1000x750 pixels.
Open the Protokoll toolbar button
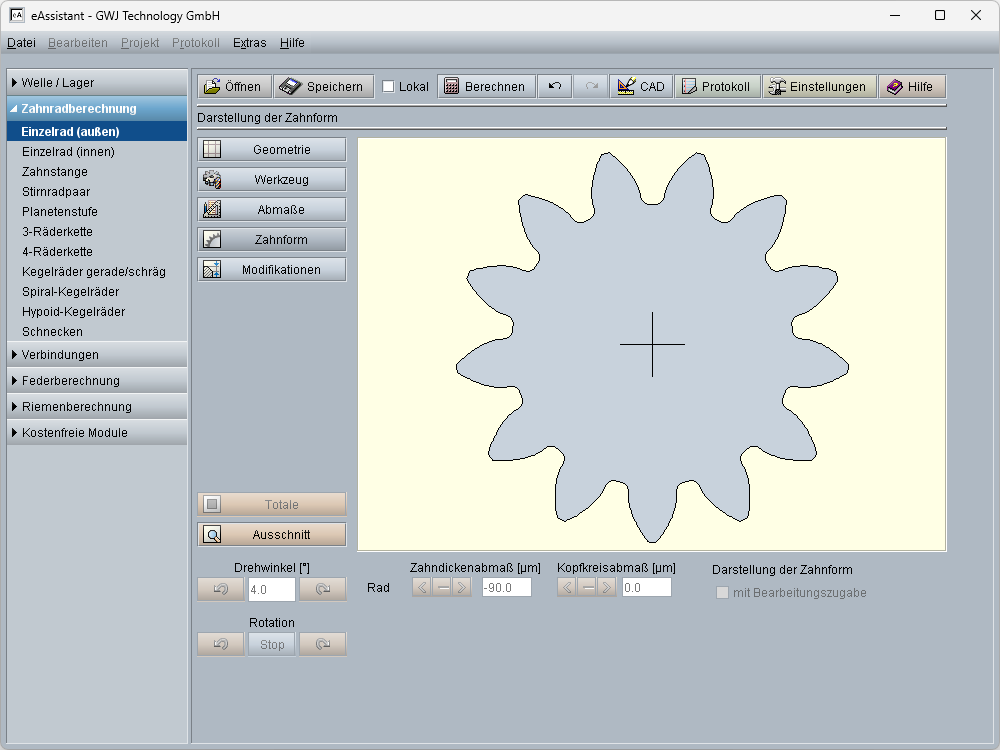tap(716, 87)
